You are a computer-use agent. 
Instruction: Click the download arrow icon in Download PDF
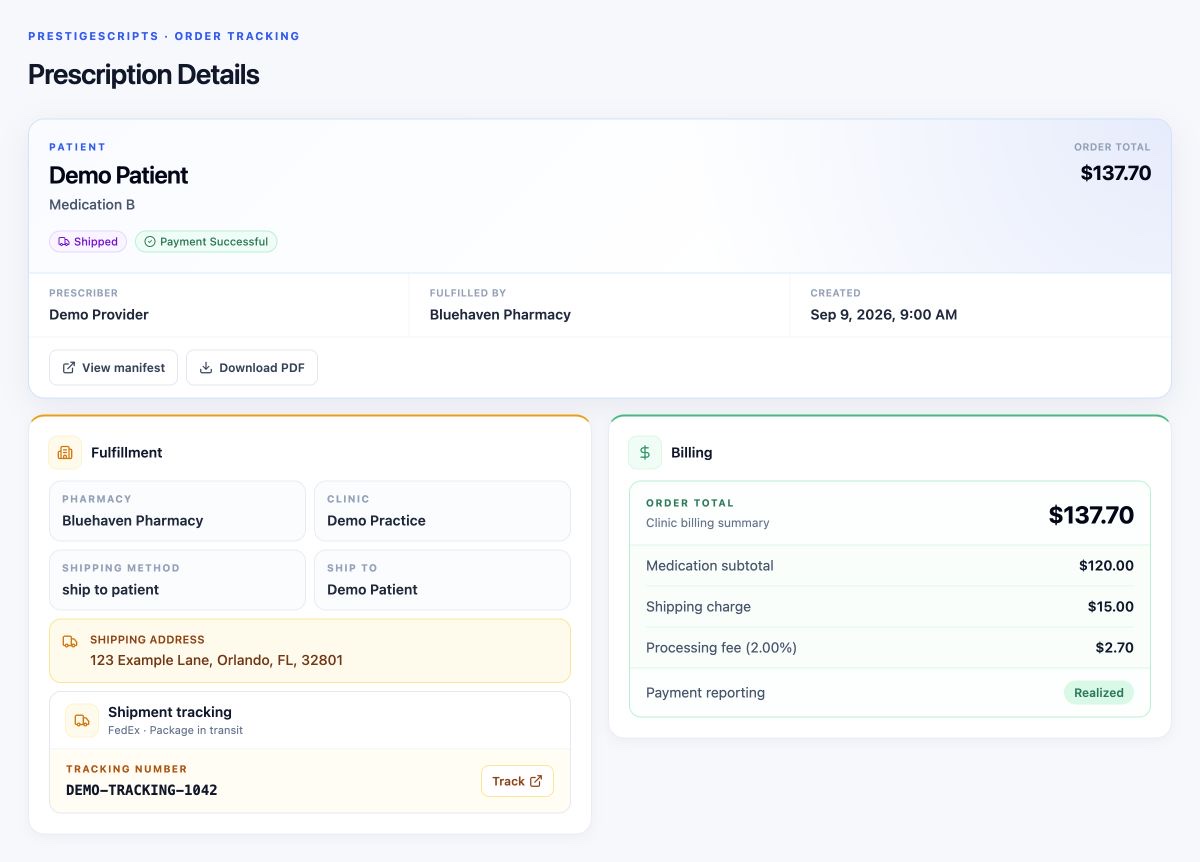(206, 368)
